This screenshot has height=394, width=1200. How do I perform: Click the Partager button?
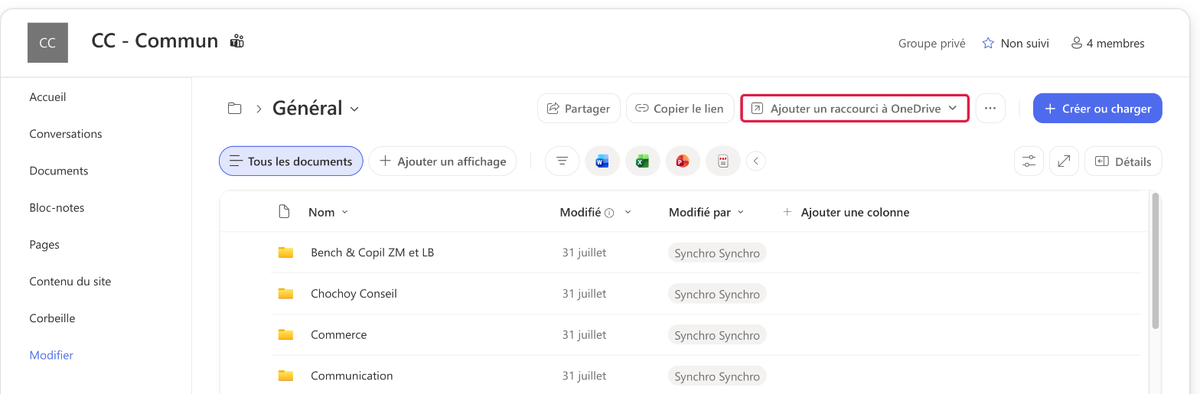click(579, 108)
